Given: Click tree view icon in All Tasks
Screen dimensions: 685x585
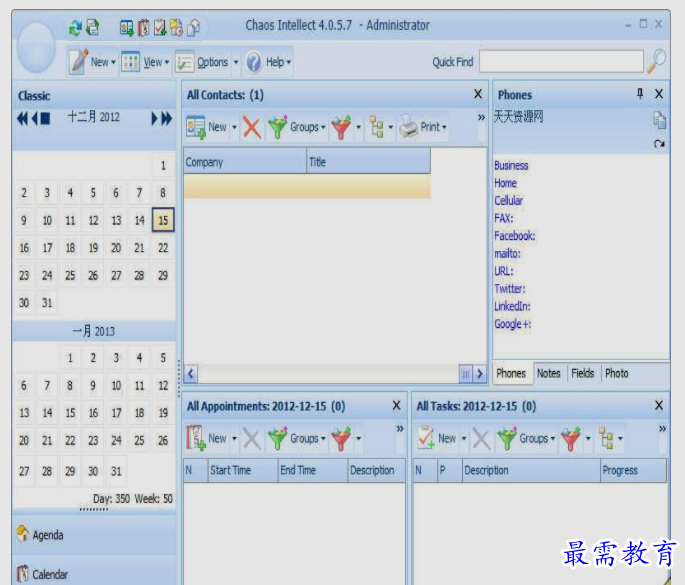Looking at the screenshot, I should point(606,438).
